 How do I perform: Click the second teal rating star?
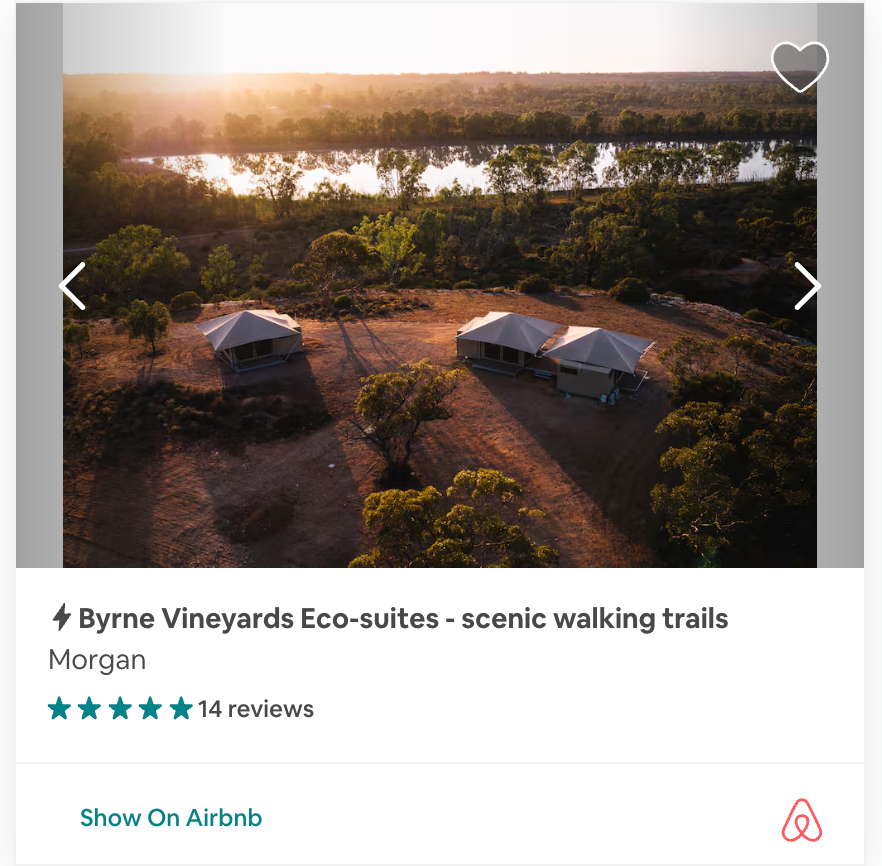[89, 708]
